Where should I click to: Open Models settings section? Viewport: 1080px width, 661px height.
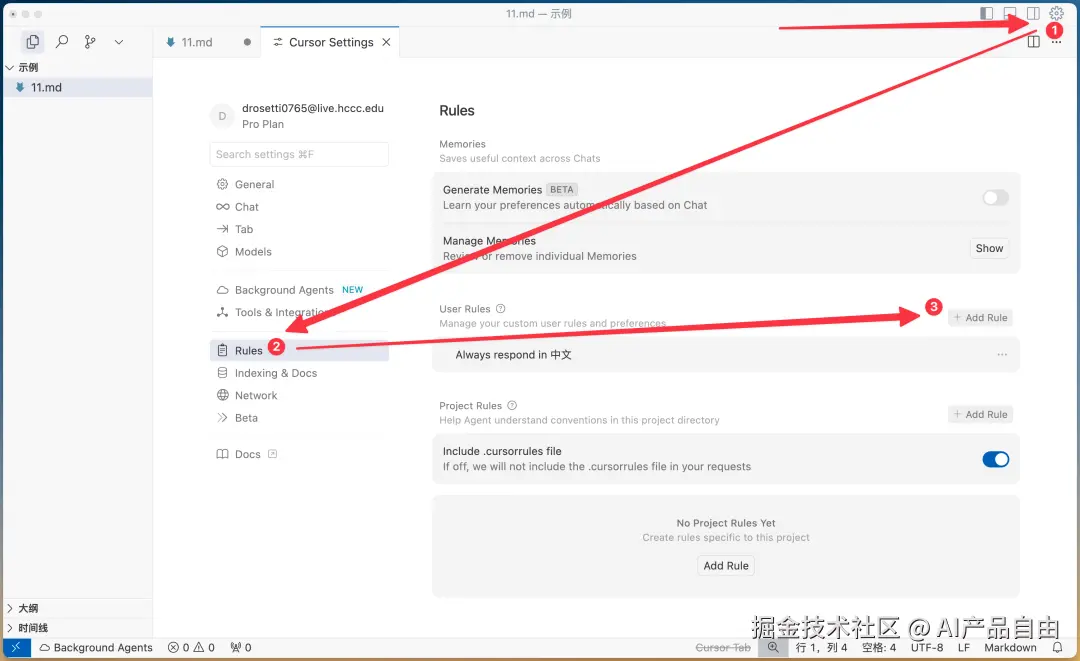[x=299, y=252]
